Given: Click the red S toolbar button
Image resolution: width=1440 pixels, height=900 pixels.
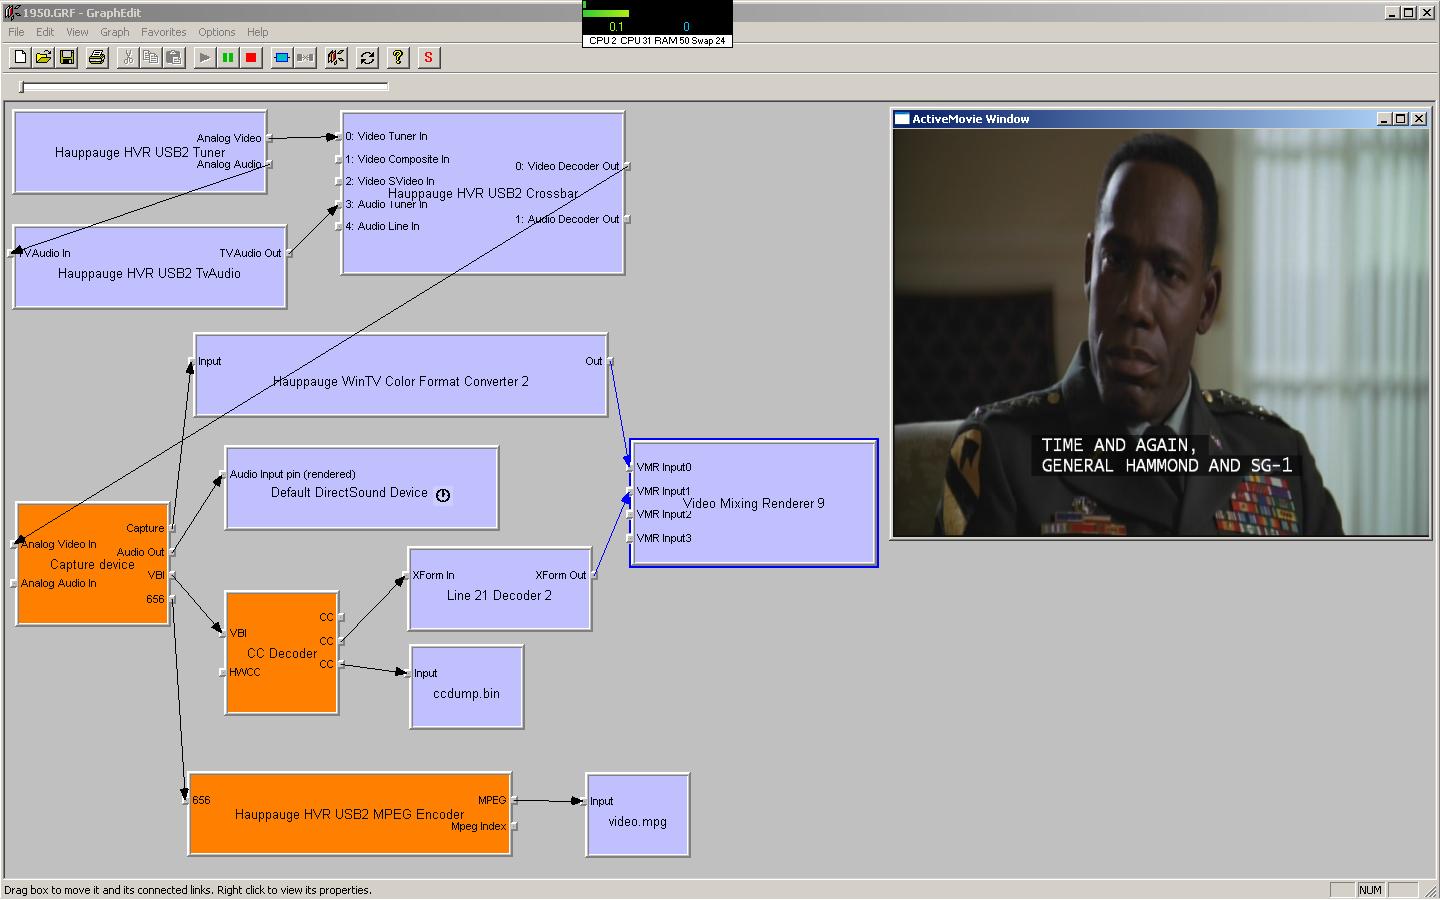Looking at the screenshot, I should click(428, 58).
